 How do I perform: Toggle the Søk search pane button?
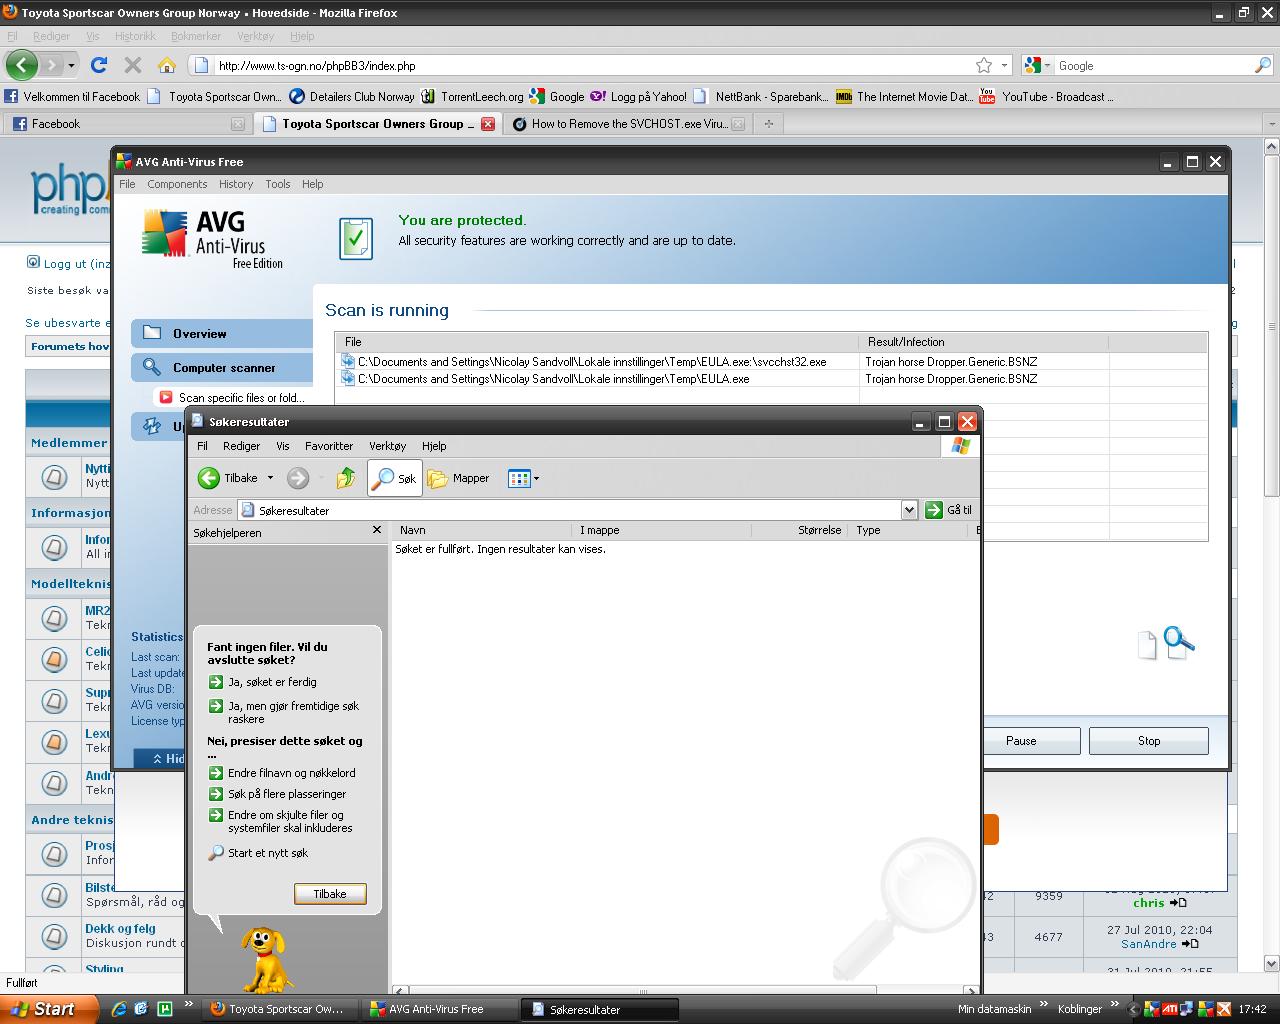tap(394, 478)
